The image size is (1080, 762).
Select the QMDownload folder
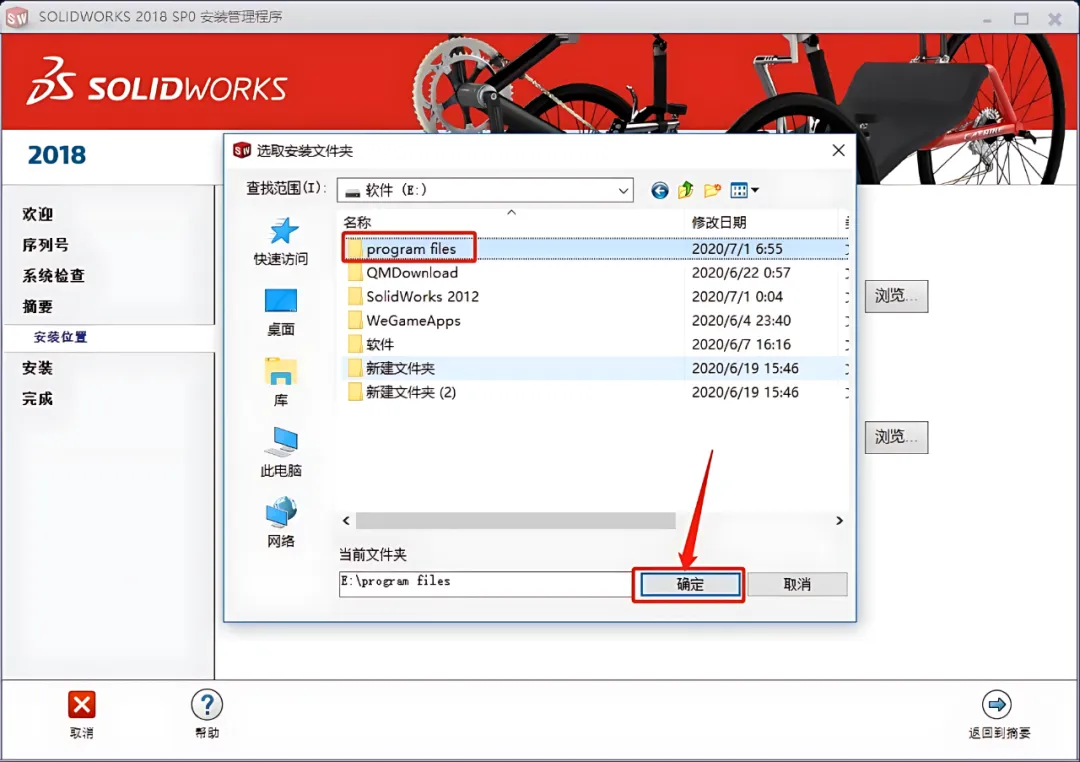[x=412, y=273]
